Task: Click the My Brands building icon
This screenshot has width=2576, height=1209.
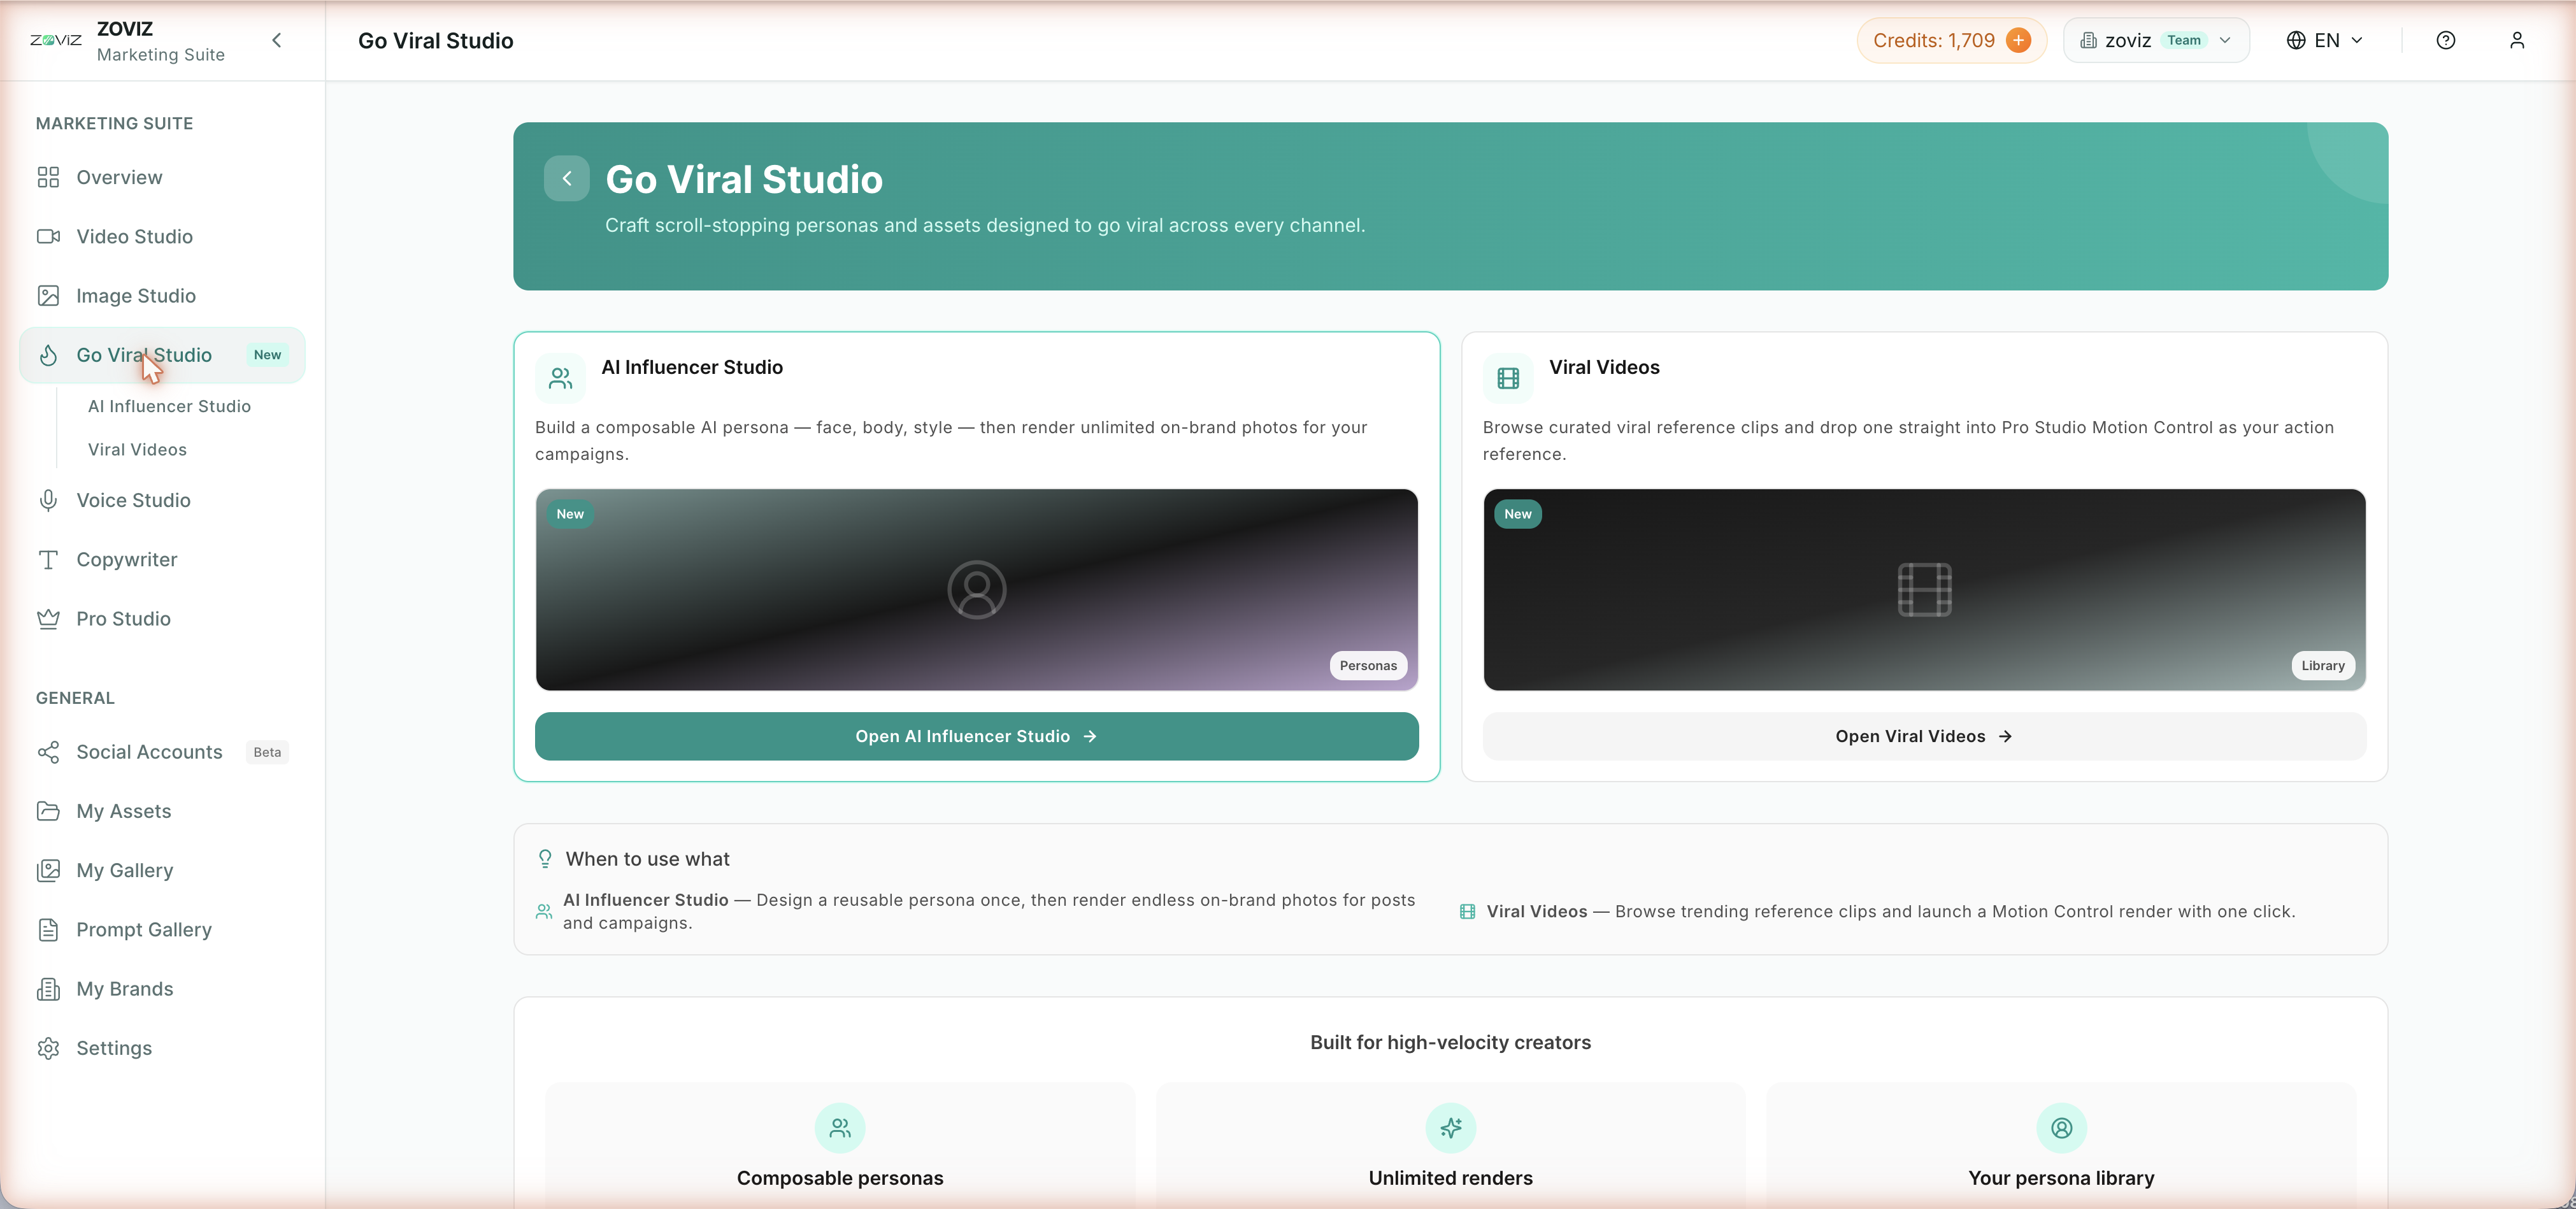Action: coord(48,989)
